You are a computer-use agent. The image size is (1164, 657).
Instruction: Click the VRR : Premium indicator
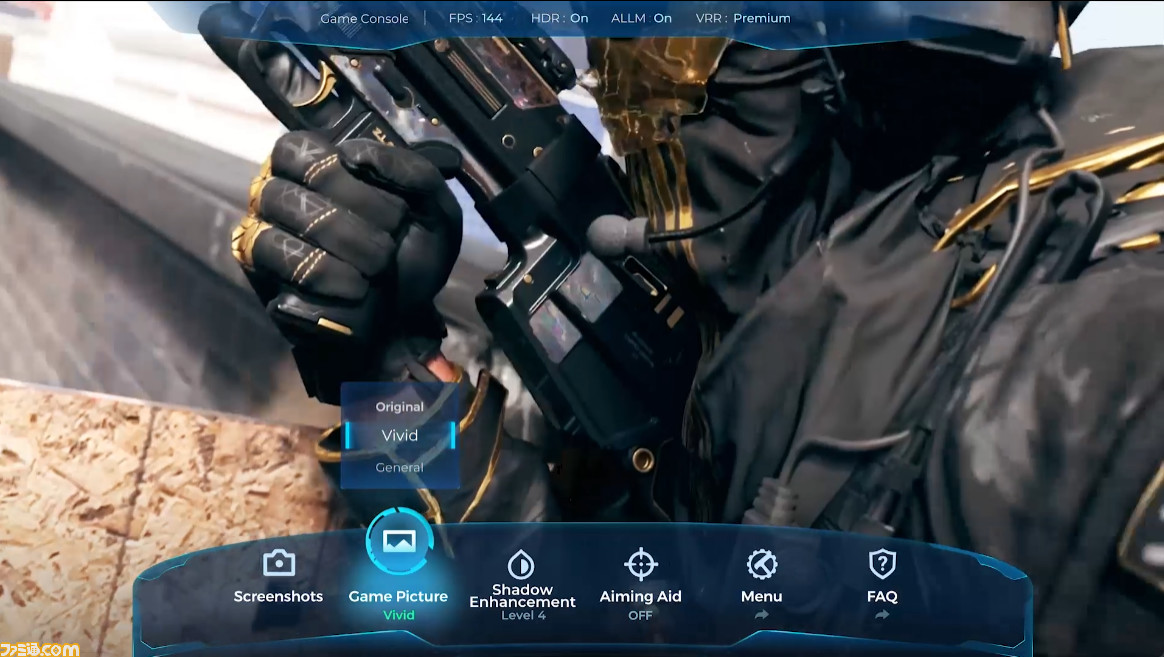pyautogui.click(x=742, y=18)
